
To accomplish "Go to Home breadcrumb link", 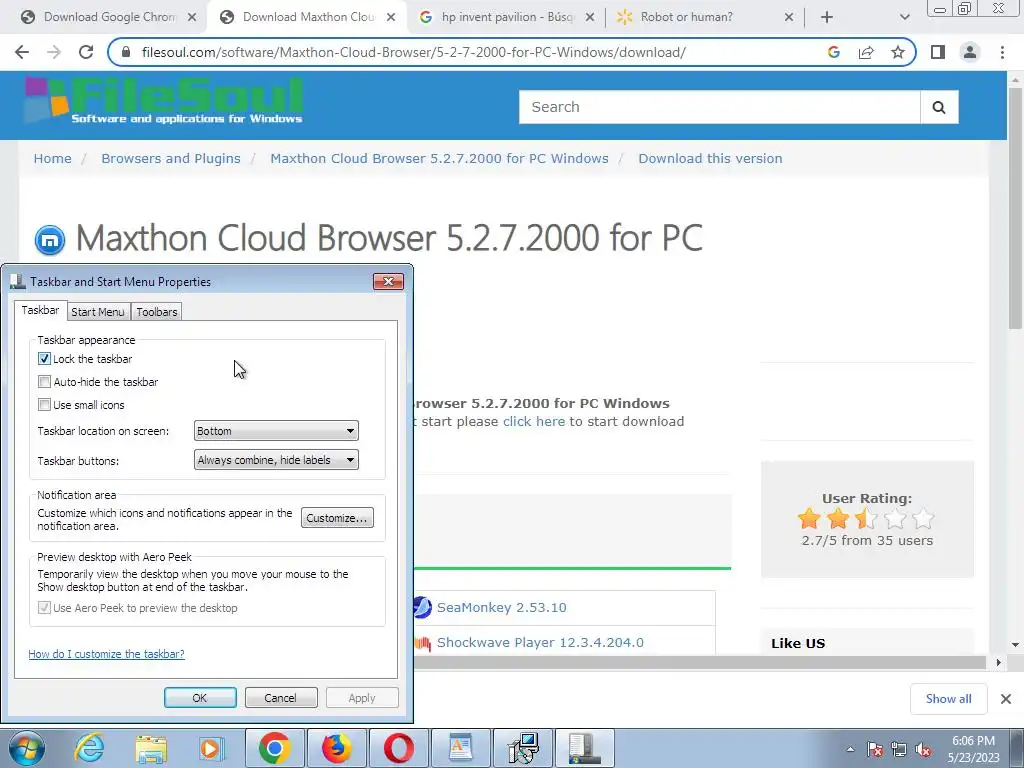I will click(52, 159).
